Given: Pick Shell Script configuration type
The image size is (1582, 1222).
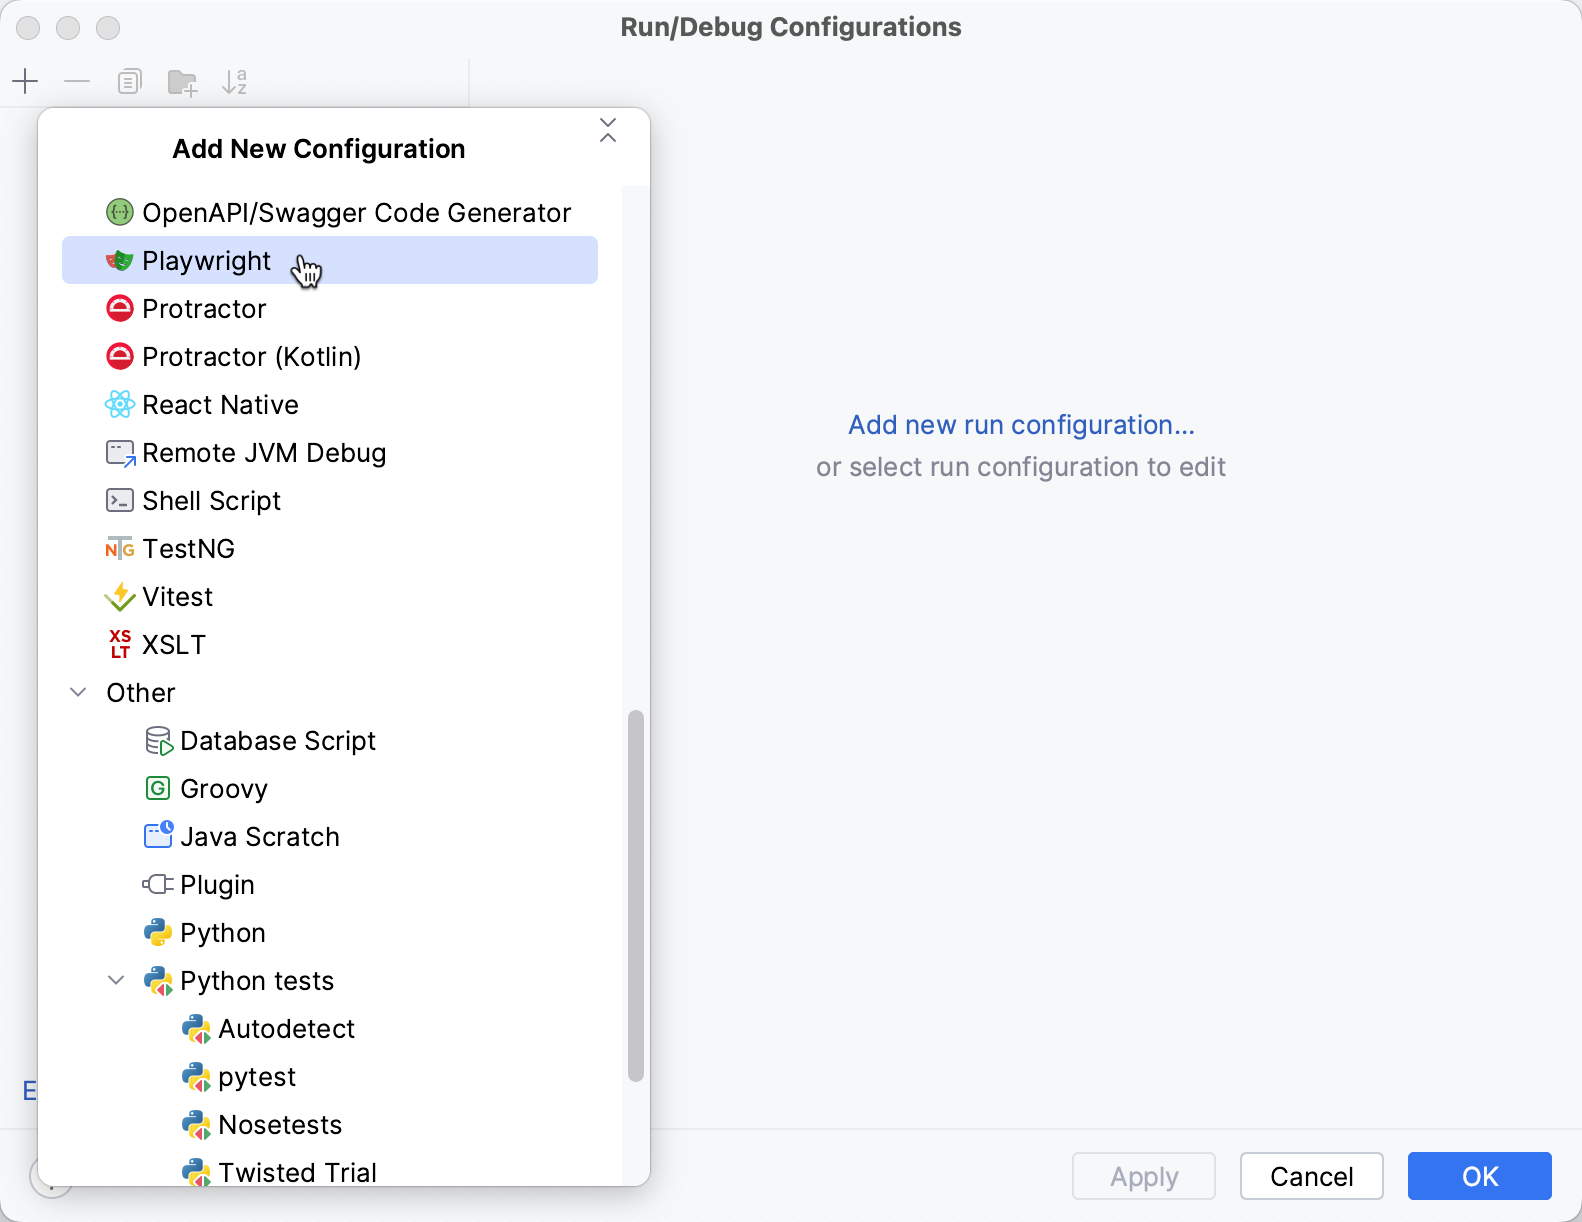Looking at the screenshot, I should [x=330, y=500].
